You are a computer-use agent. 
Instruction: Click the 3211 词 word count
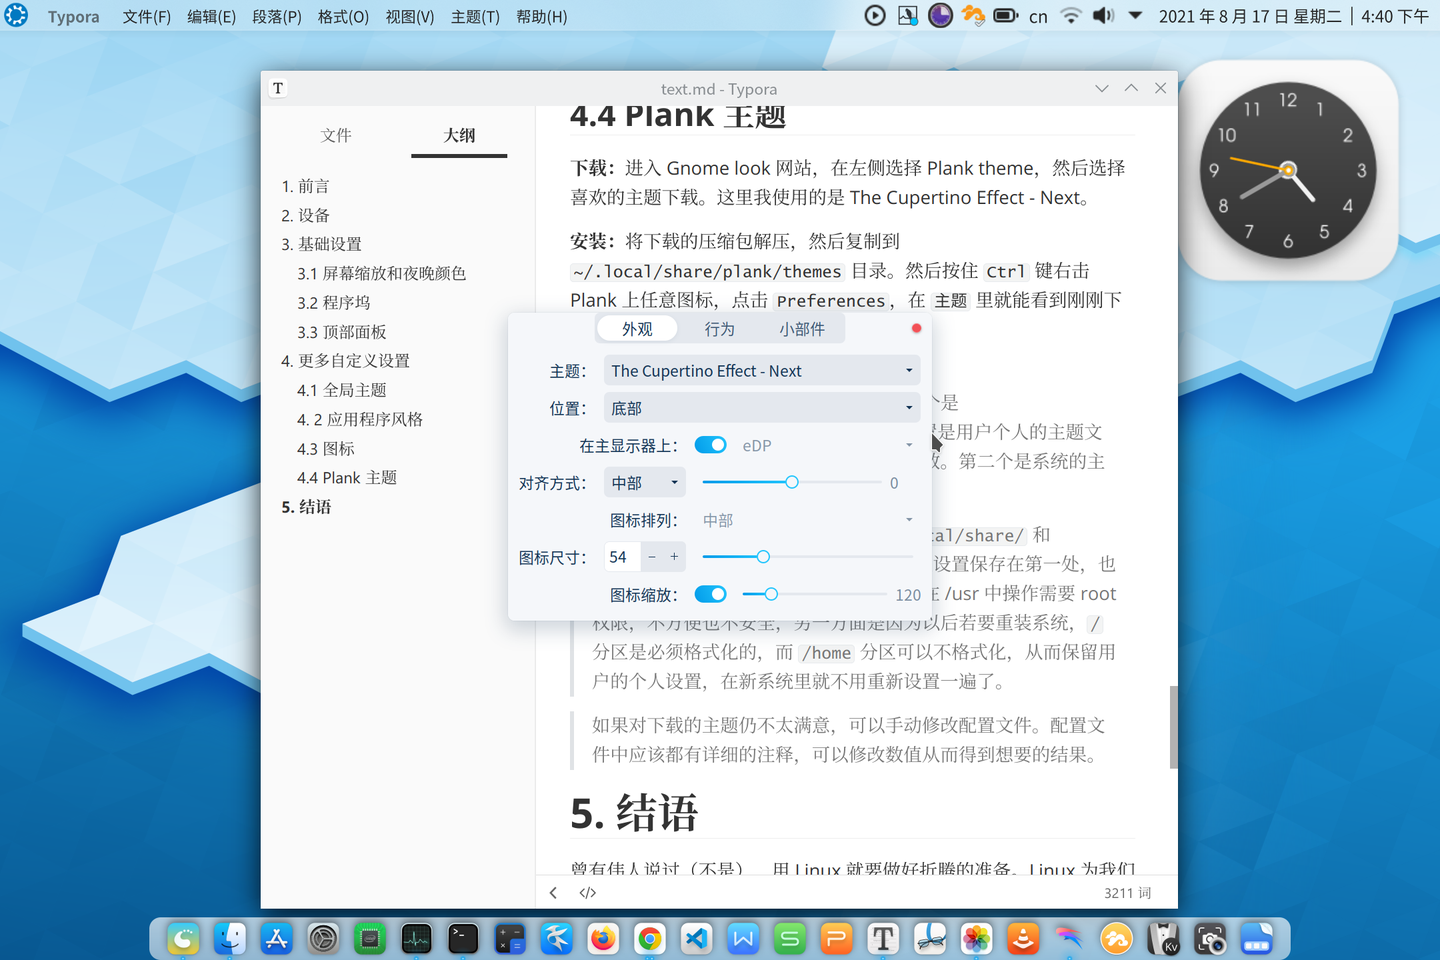[x=1128, y=893]
